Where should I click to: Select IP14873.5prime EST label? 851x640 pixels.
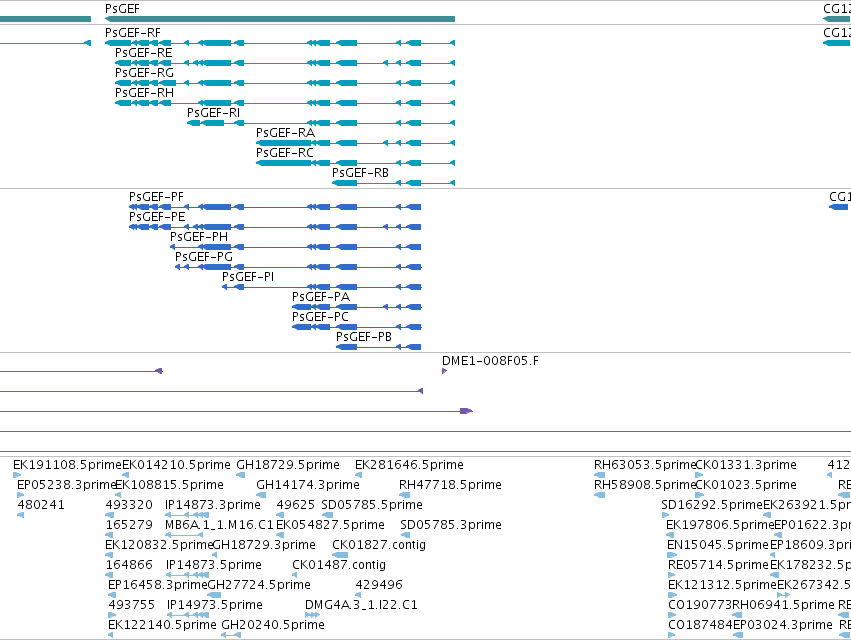coord(214,565)
